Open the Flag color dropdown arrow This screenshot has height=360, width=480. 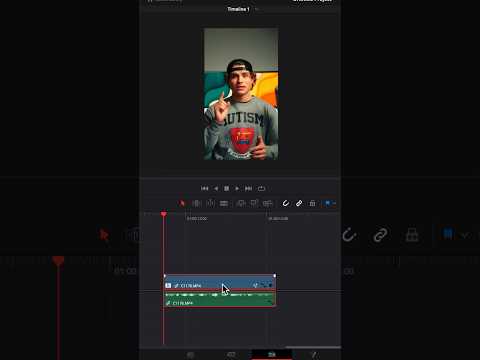click(334, 203)
